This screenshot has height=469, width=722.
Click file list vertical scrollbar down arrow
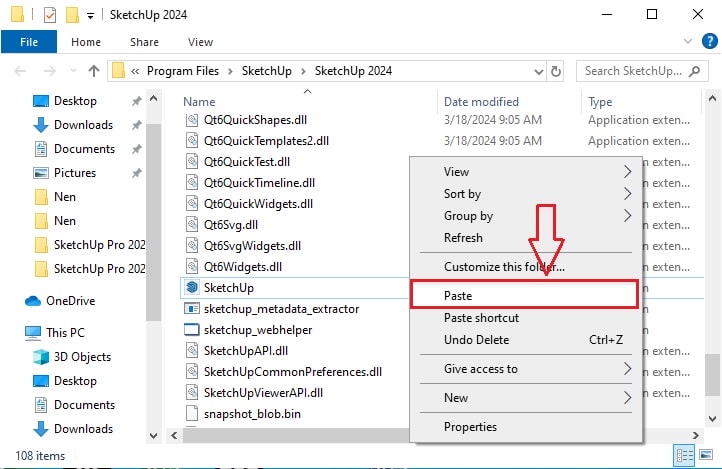(x=712, y=419)
